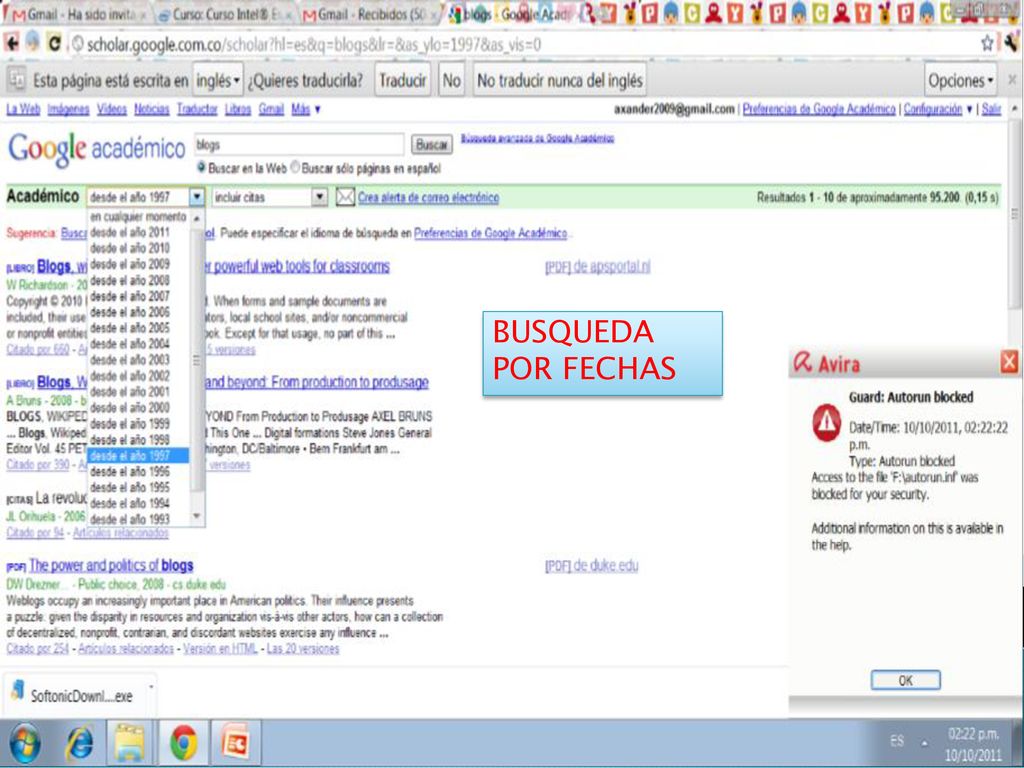Show hidden system tray icons
This screenshot has width=1024, height=768.
[x=925, y=743]
